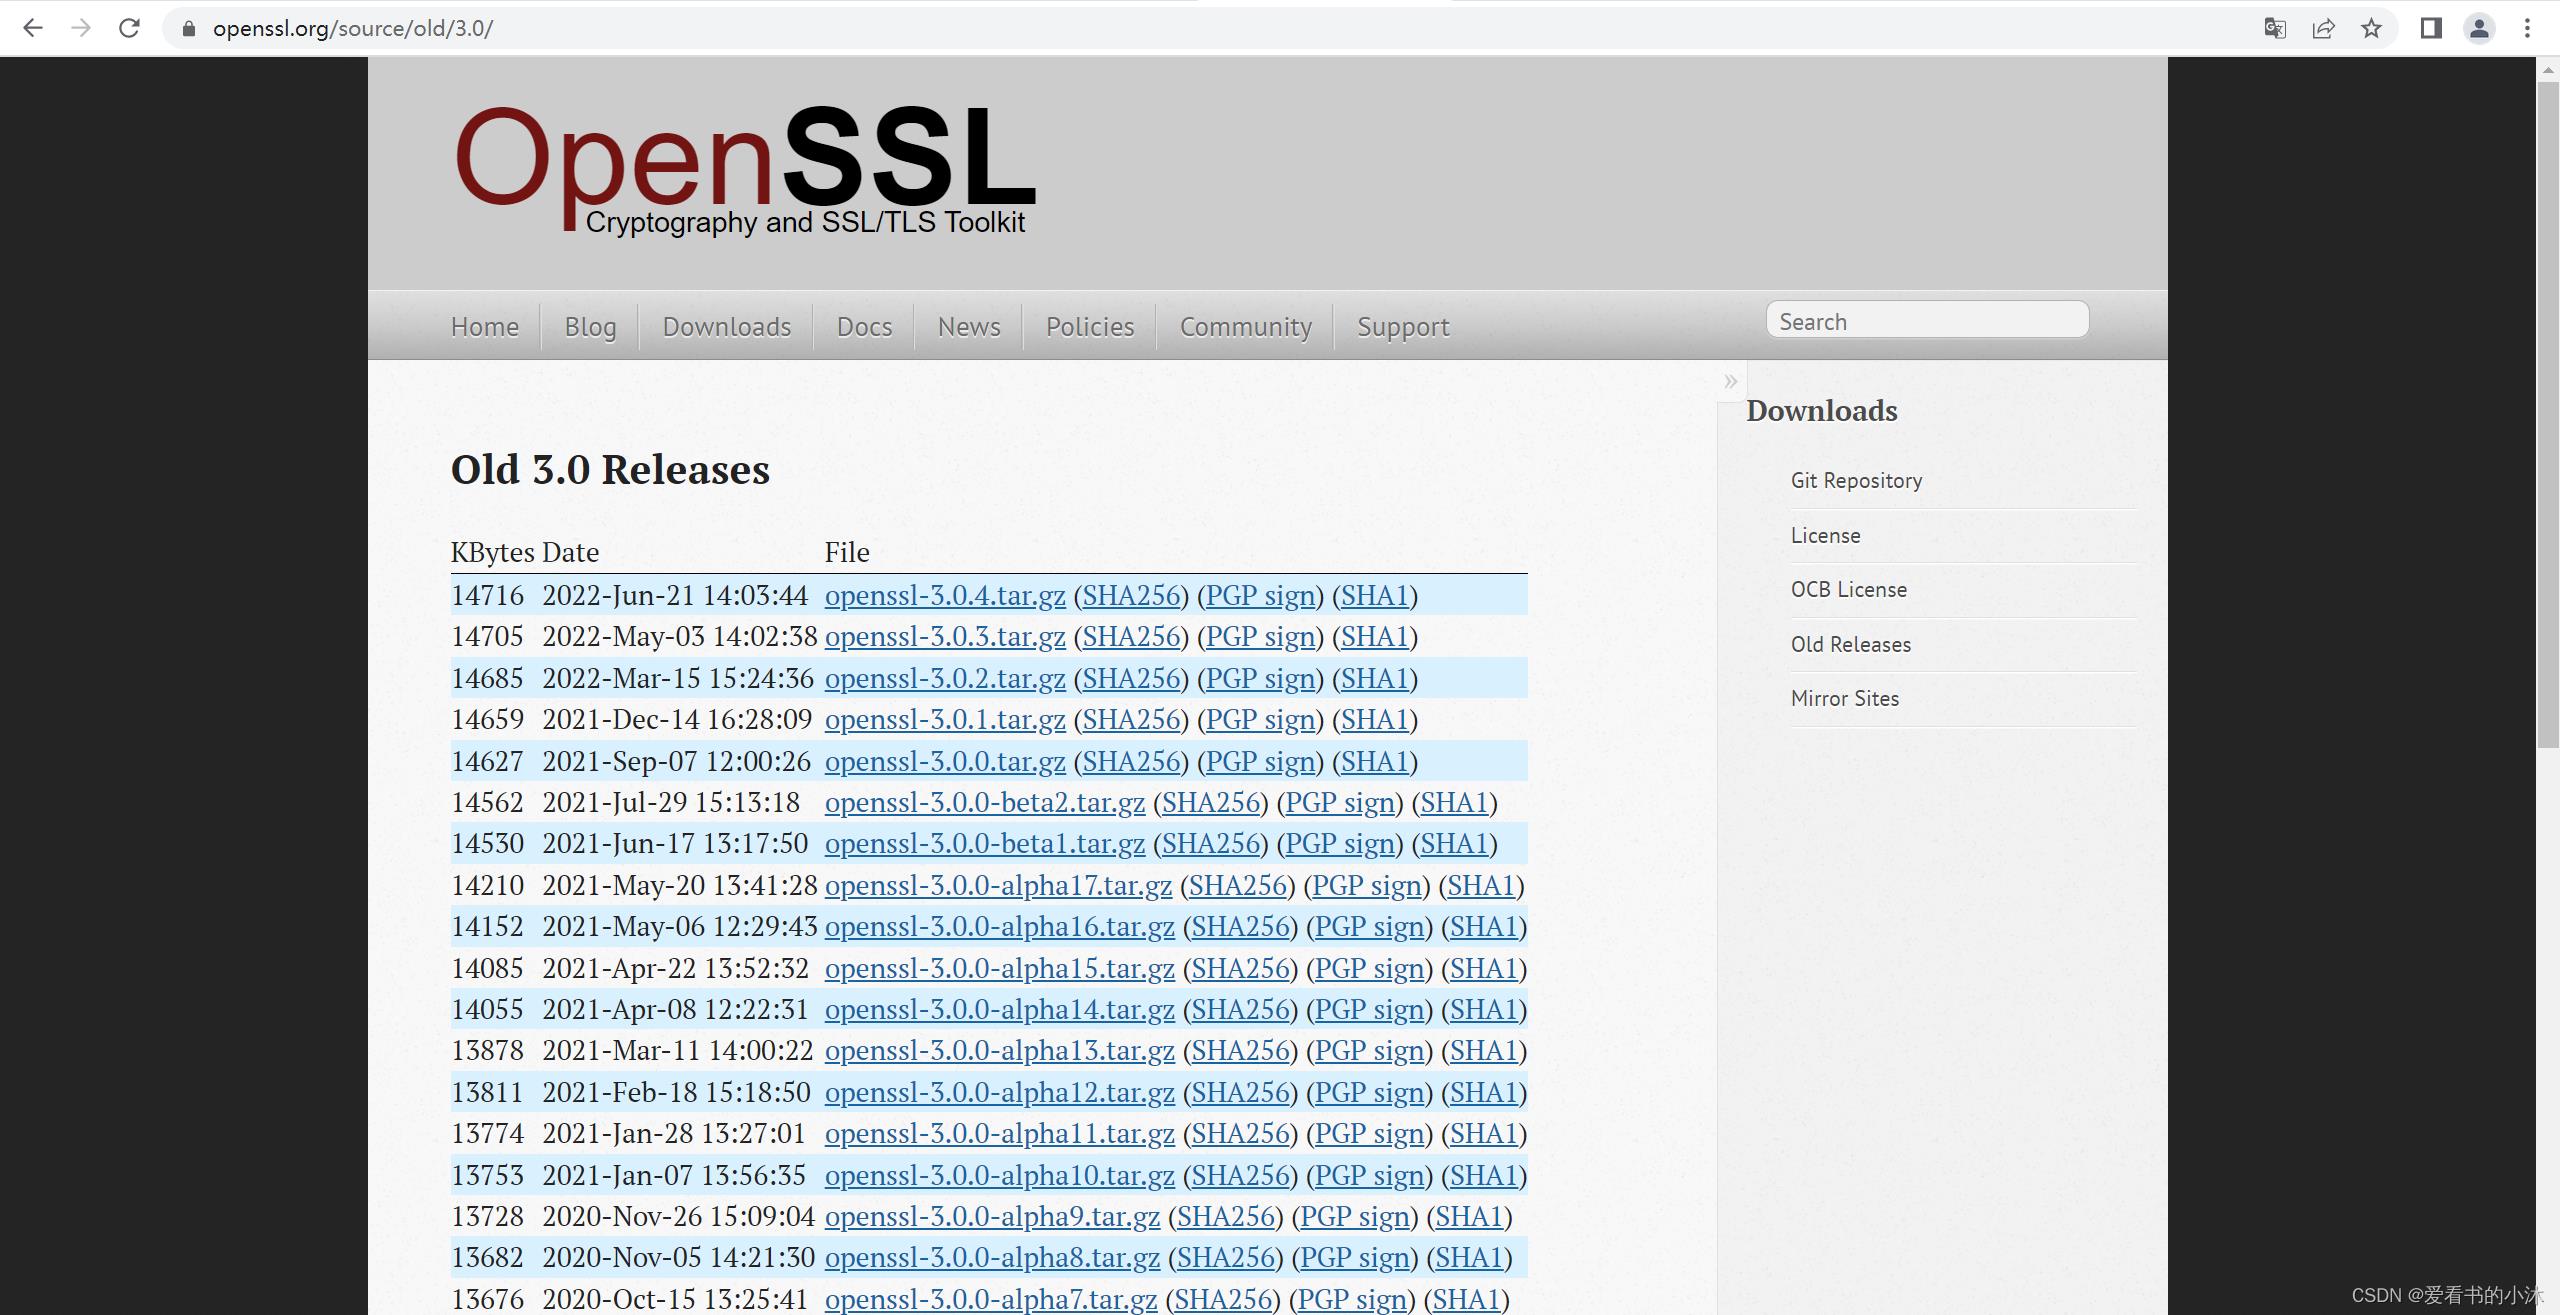Open the translate page icon
Image resolution: width=2560 pixels, height=1315 pixels.
pyautogui.click(x=2275, y=28)
